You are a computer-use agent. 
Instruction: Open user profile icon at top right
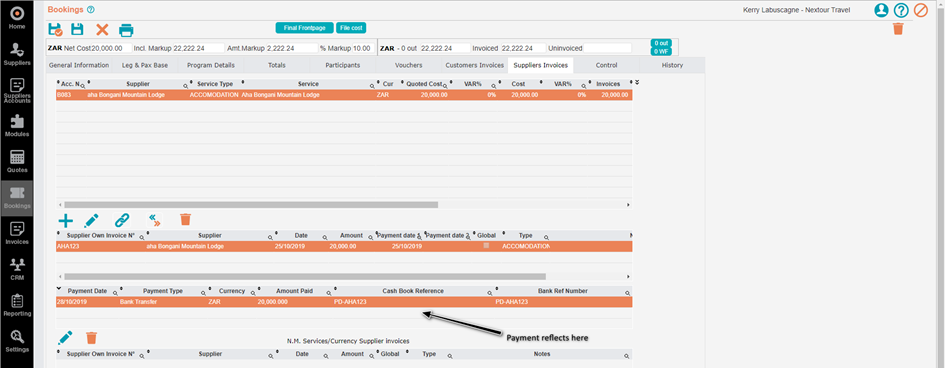pos(881,10)
